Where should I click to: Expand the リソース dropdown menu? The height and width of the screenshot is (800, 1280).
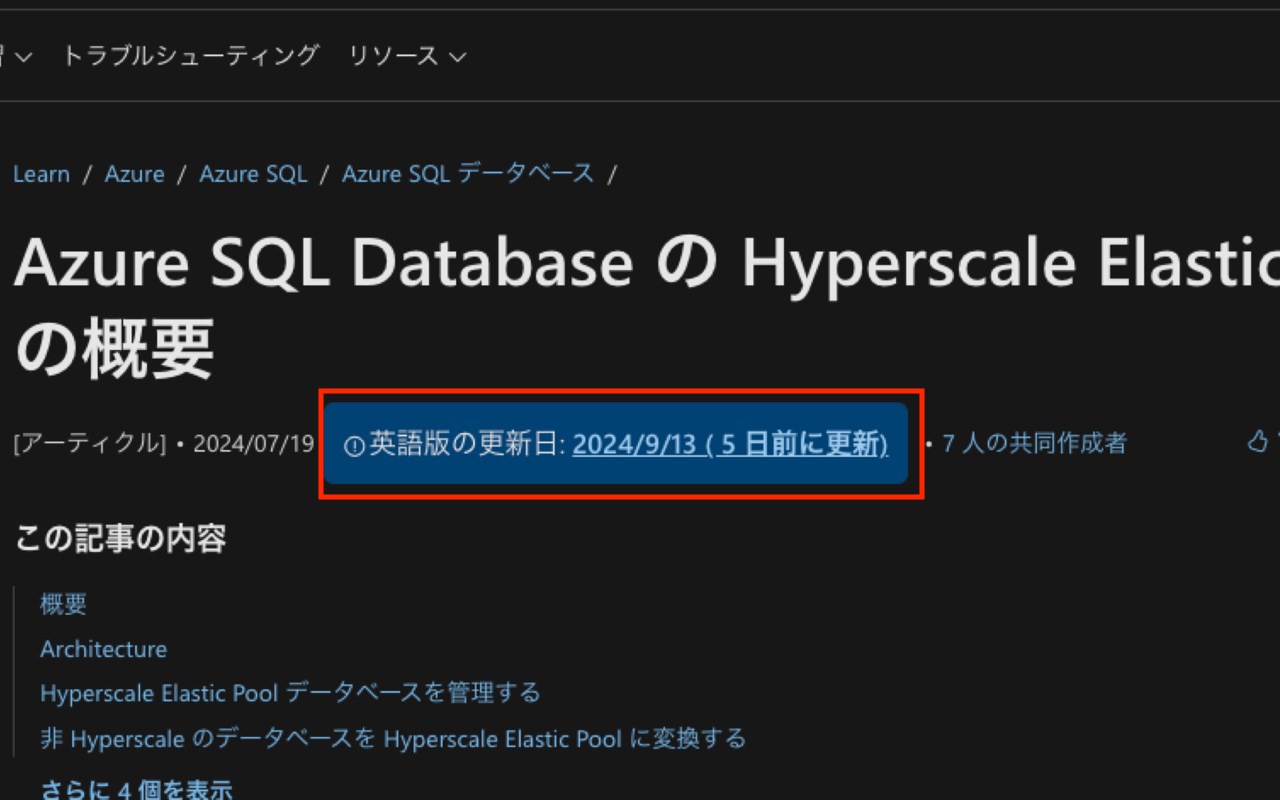point(407,56)
